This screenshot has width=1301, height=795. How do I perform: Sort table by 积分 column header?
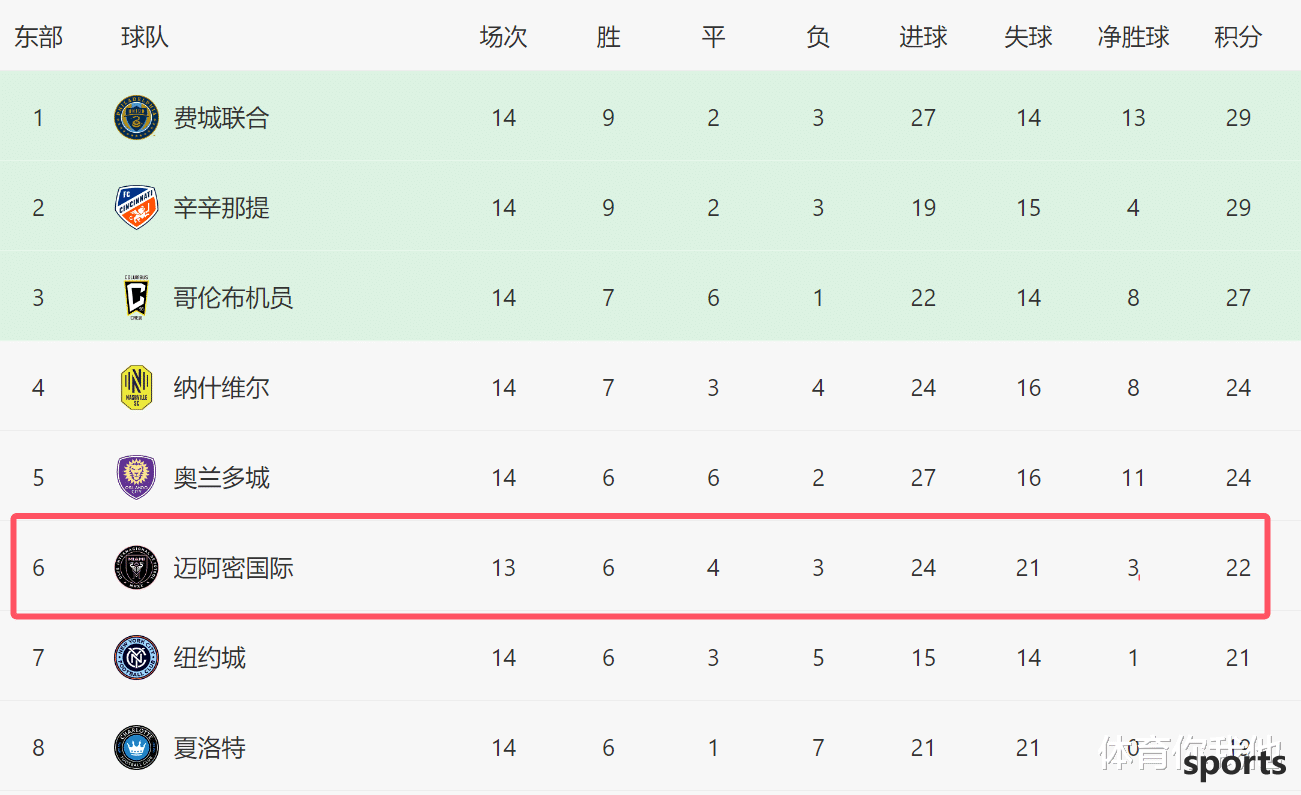tap(1238, 37)
